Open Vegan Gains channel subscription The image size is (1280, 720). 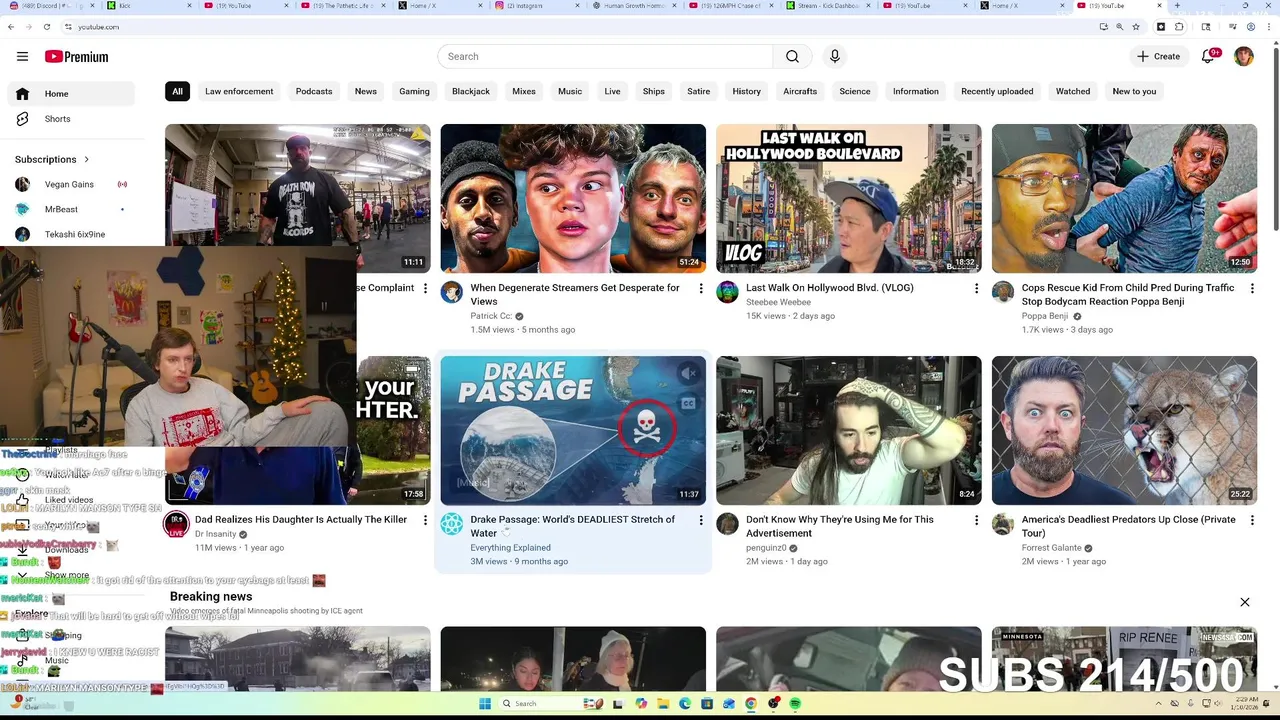pyautogui.click(x=70, y=184)
